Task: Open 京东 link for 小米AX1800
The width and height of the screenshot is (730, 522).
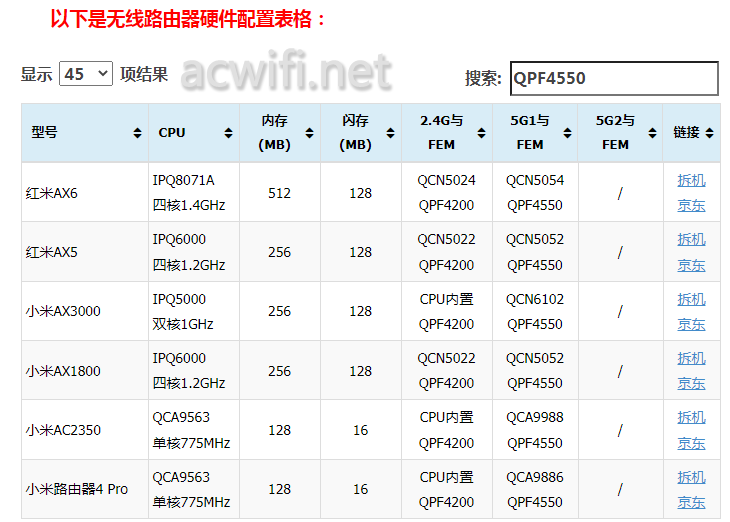Action: coord(691,383)
